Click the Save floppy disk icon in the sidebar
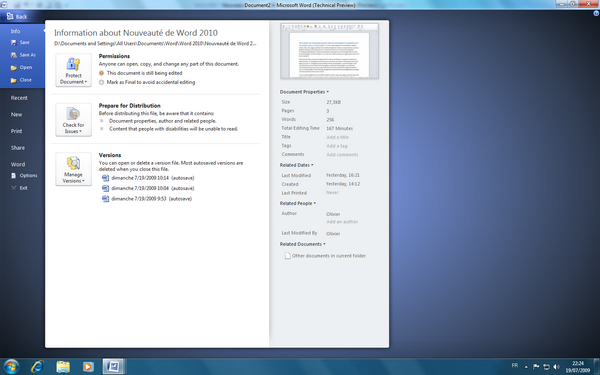This screenshot has height=375, width=600. click(14, 42)
